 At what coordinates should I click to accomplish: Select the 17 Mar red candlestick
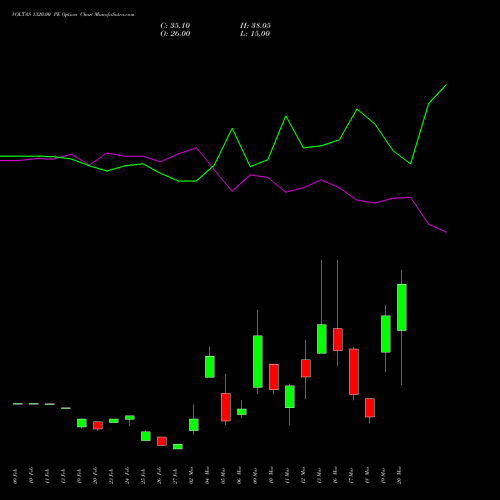click(x=354, y=372)
